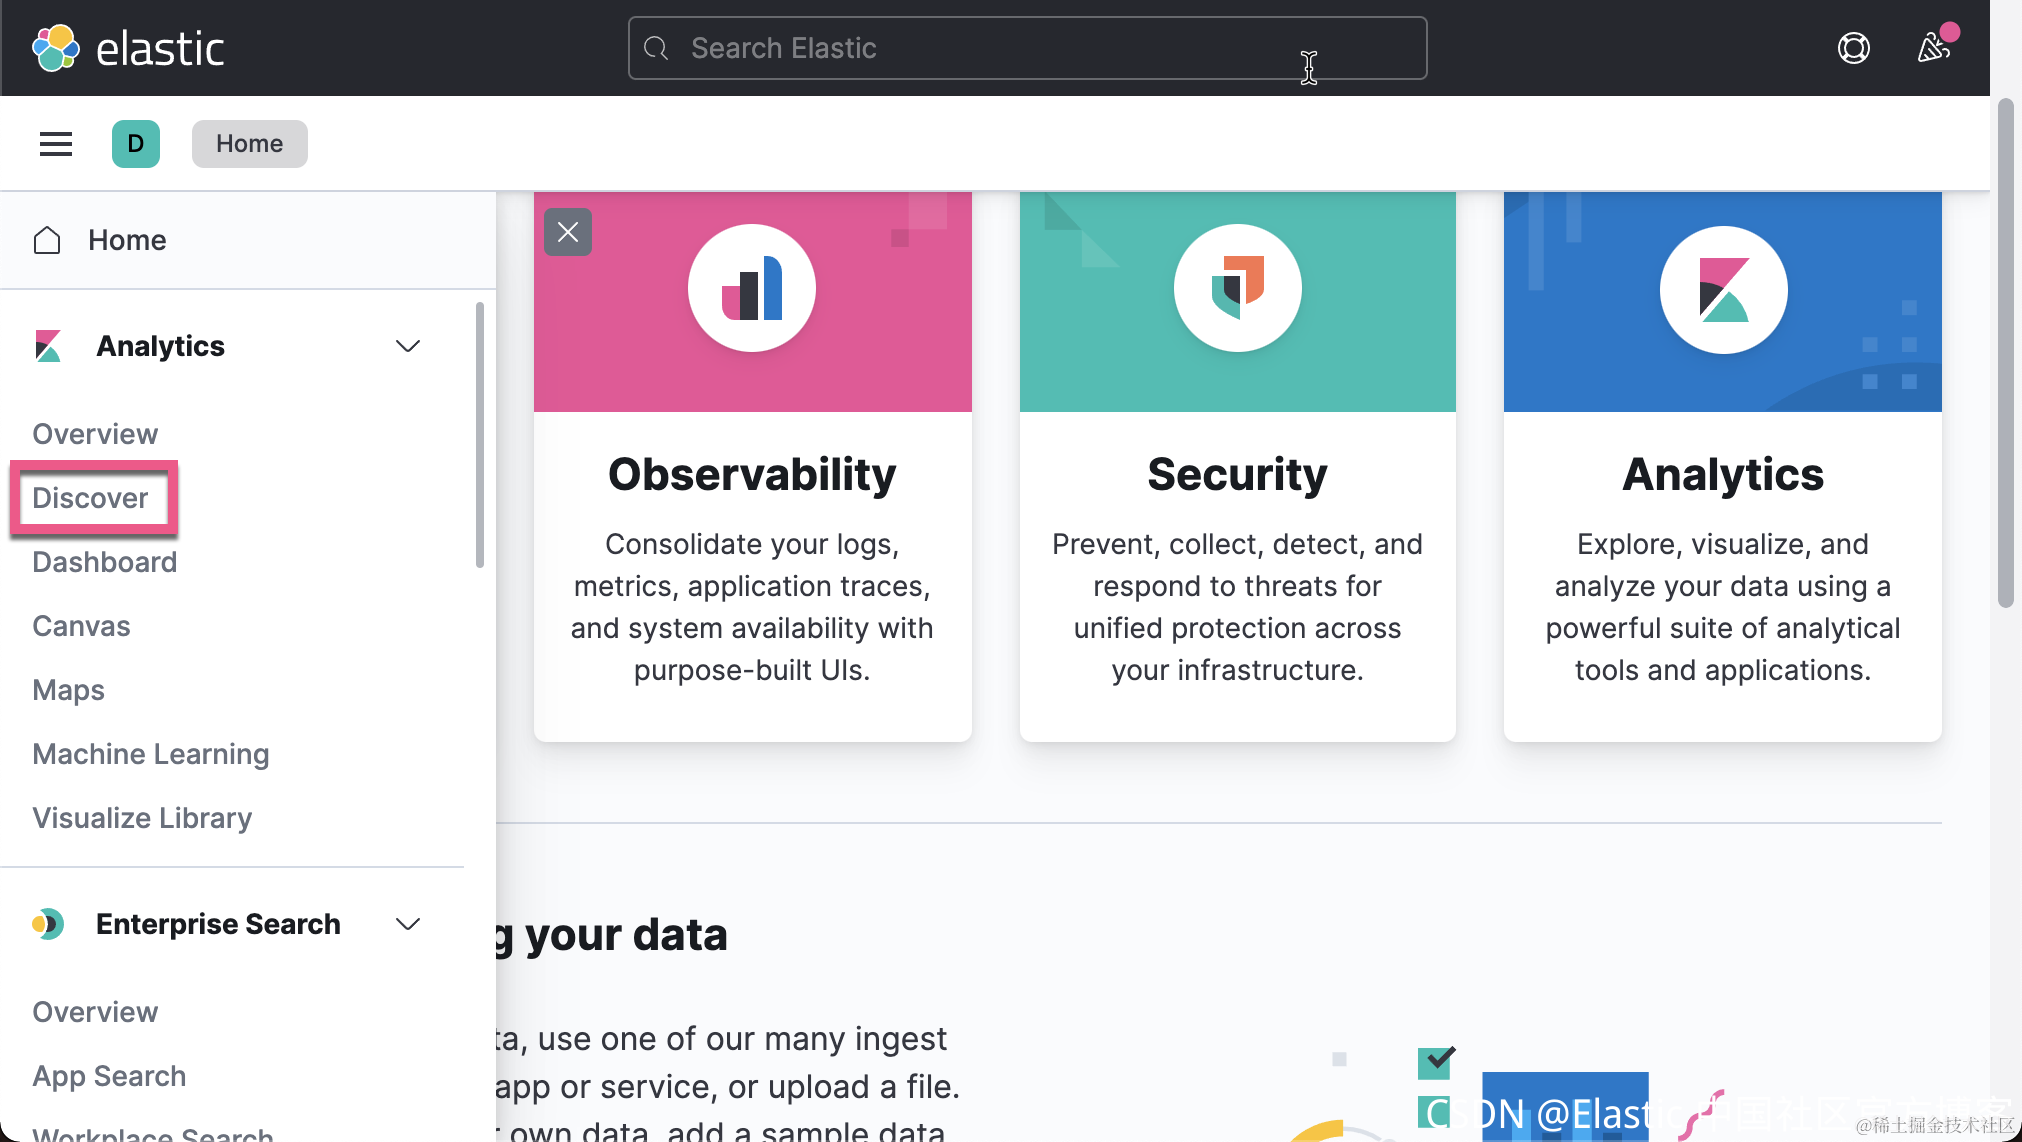Open the newsfeed celebration icon
This screenshot has height=1142, width=2022.
1933,48
